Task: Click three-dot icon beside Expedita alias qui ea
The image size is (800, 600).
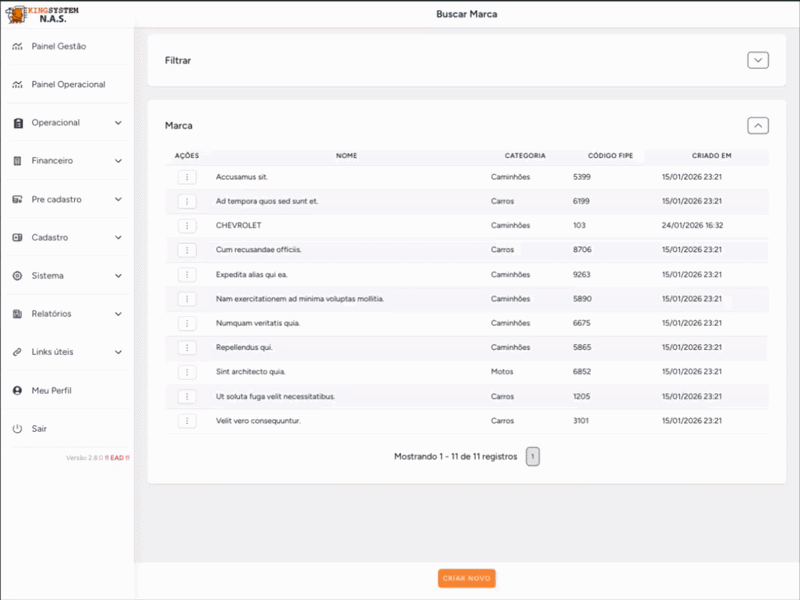Action: [x=187, y=274]
